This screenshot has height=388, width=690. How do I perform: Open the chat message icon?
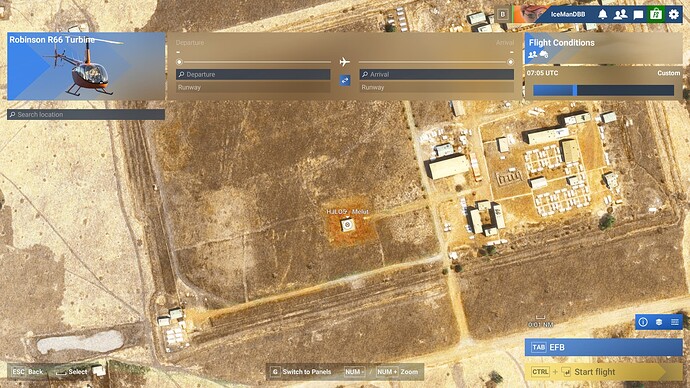pos(638,15)
